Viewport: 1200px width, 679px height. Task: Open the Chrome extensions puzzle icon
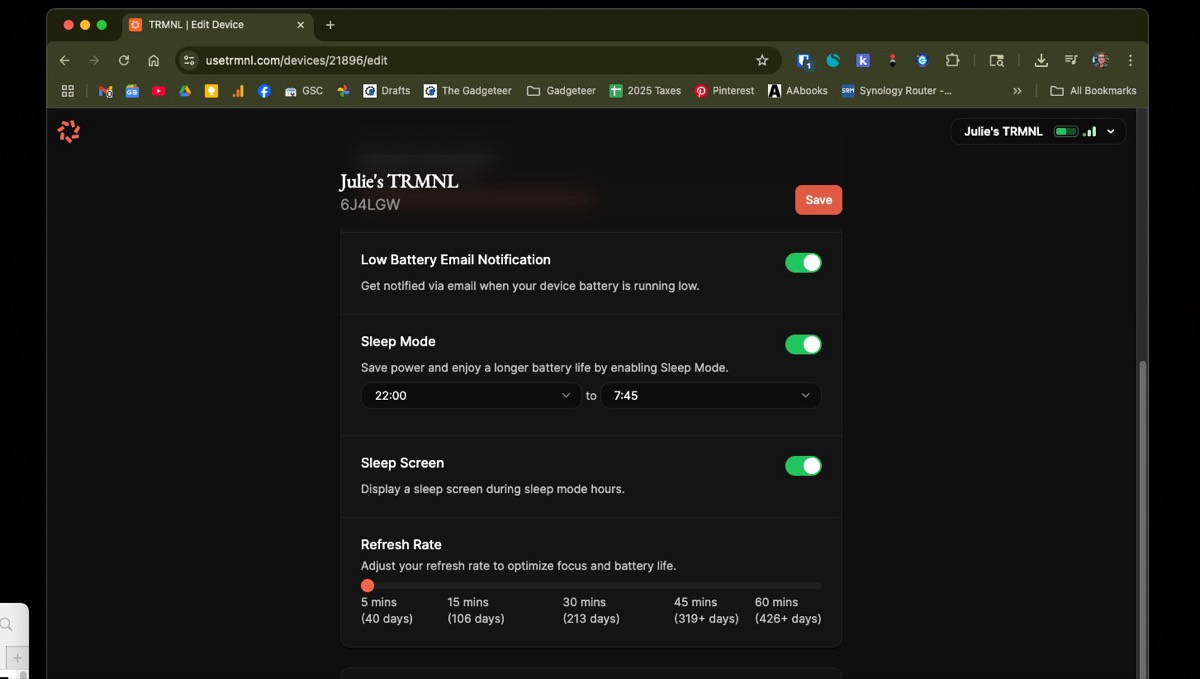click(x=952, y=60)
